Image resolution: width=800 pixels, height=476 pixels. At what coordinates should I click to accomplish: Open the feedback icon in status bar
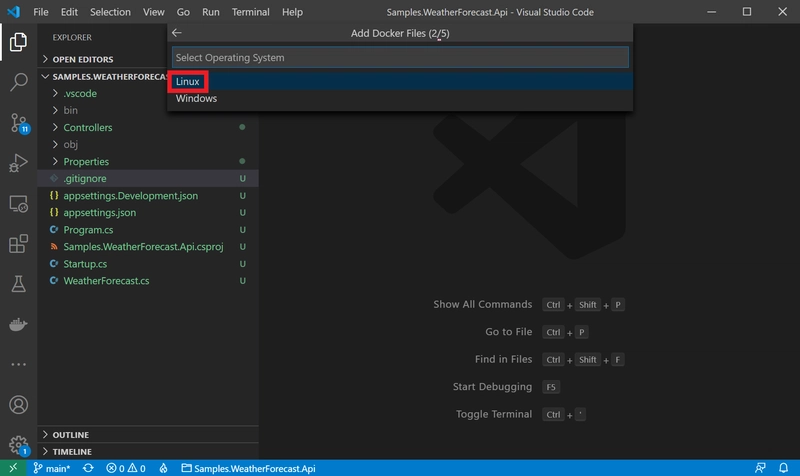click(760, 468)
